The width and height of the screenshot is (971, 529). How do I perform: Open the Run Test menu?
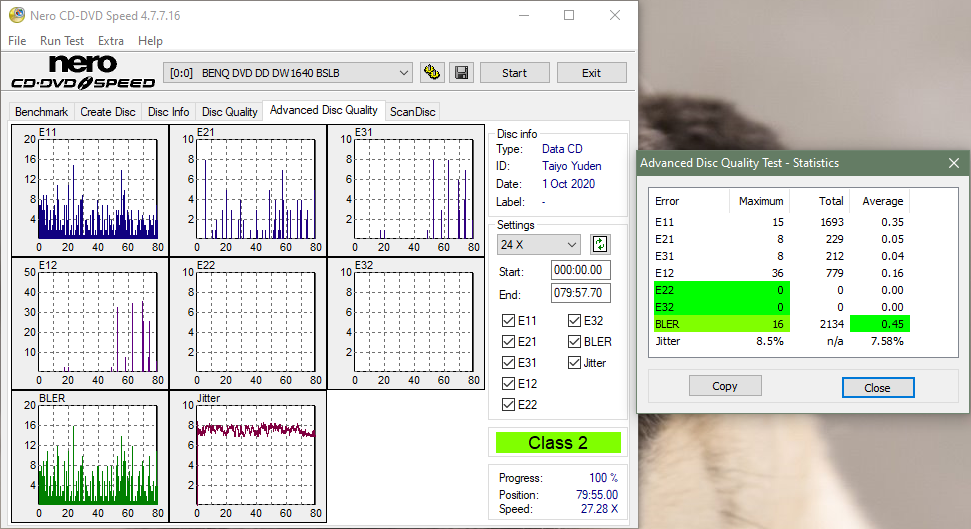(61, 40)
